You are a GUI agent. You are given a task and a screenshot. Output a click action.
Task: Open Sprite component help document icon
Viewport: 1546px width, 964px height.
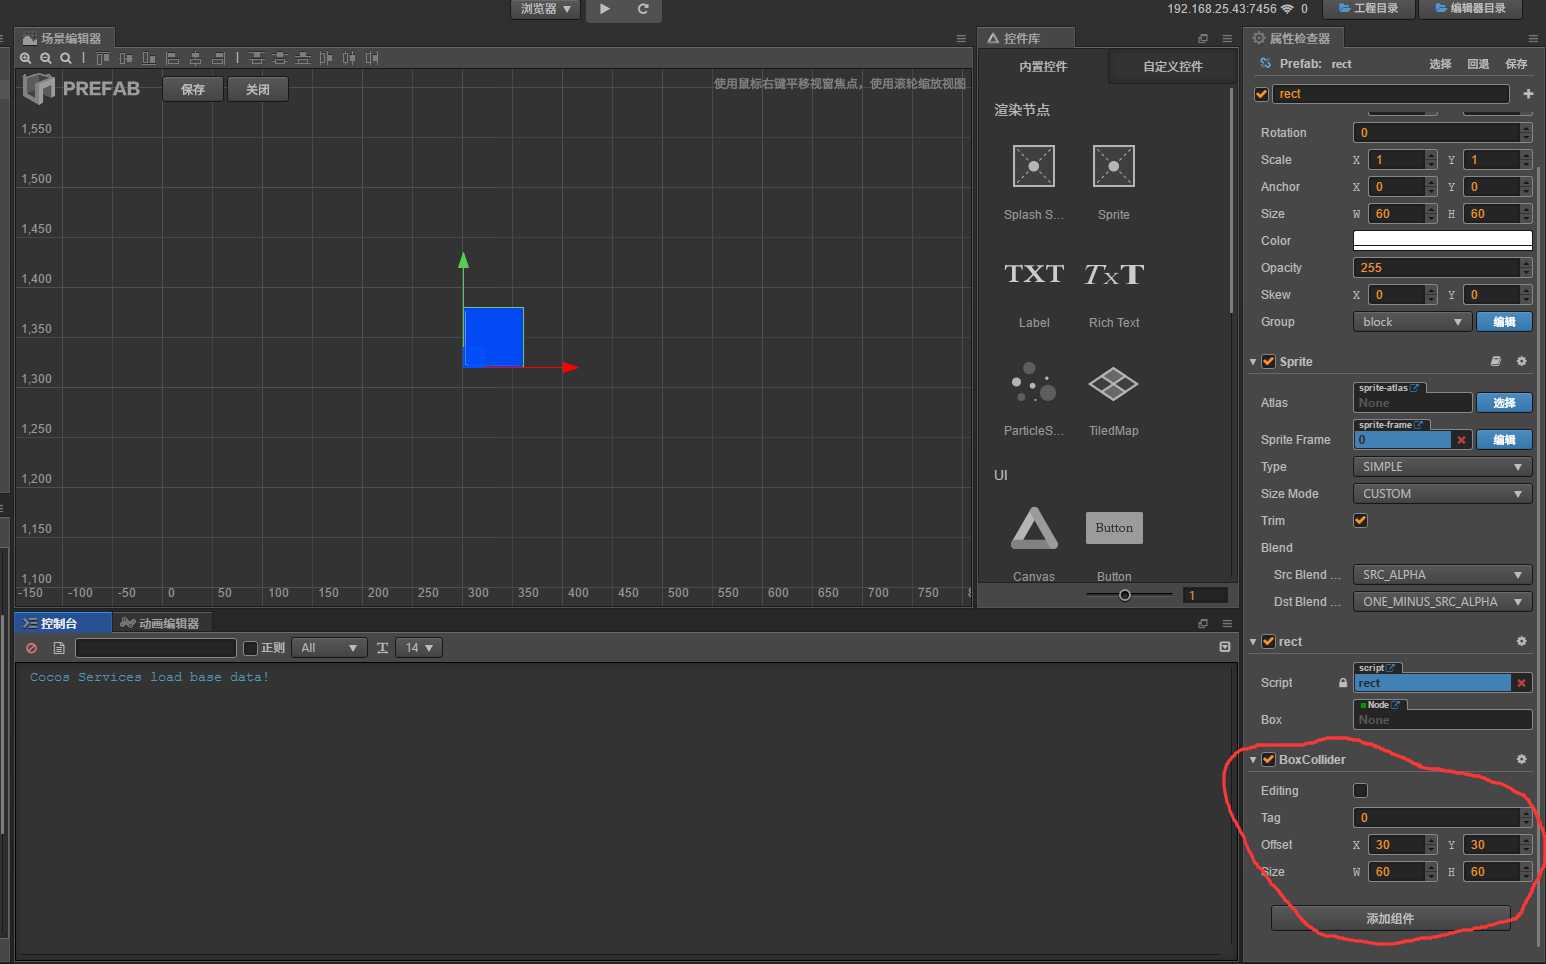[x=1496, y=361]
